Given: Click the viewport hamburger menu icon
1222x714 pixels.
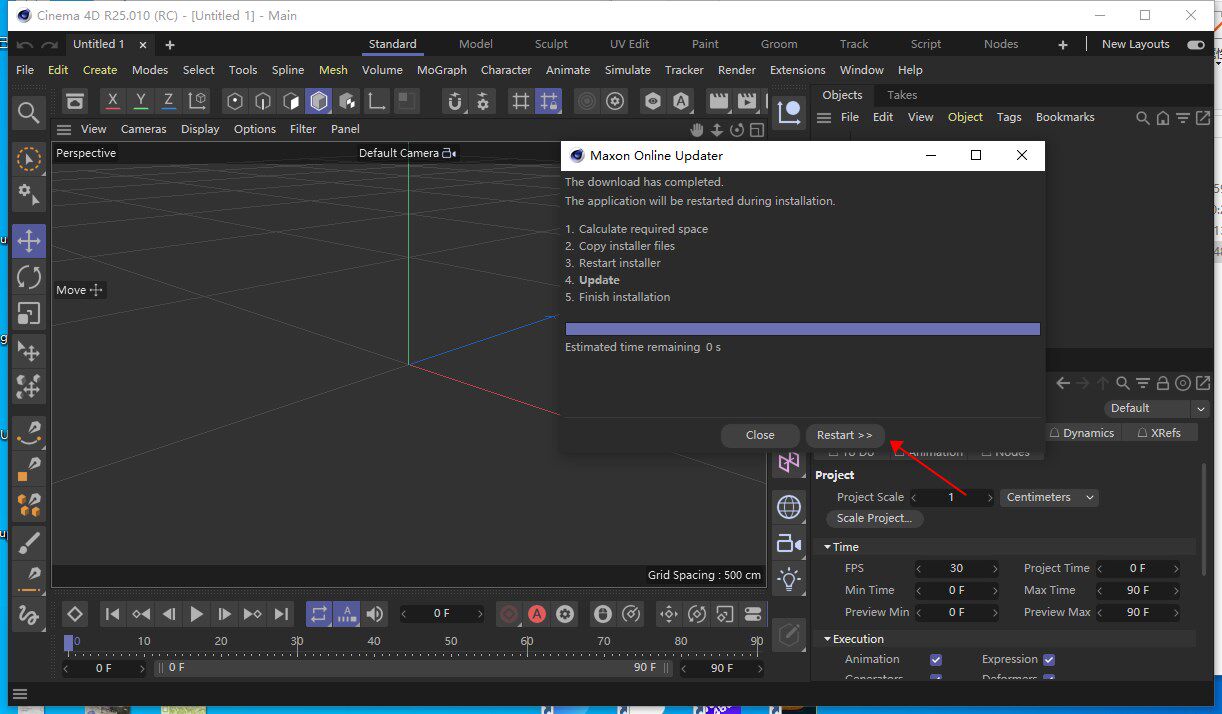Looking at the screenshot, I should coord(64,129).
